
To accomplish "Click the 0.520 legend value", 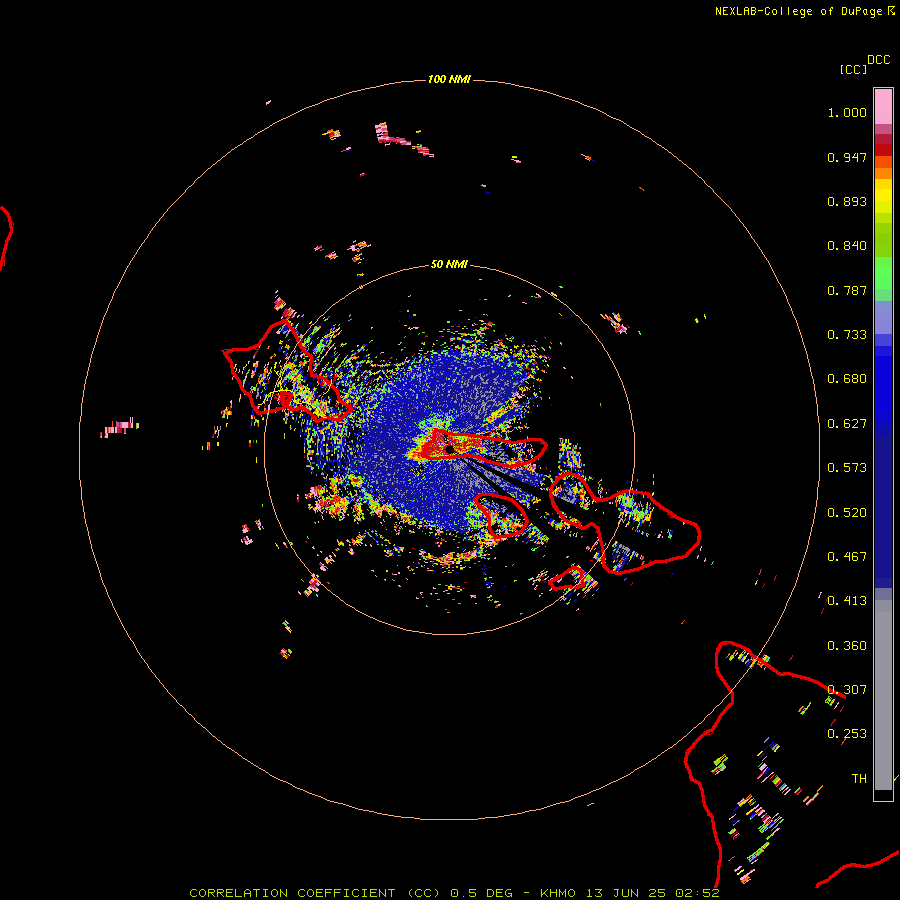I will pyautogui.click(x=847, y=513).
